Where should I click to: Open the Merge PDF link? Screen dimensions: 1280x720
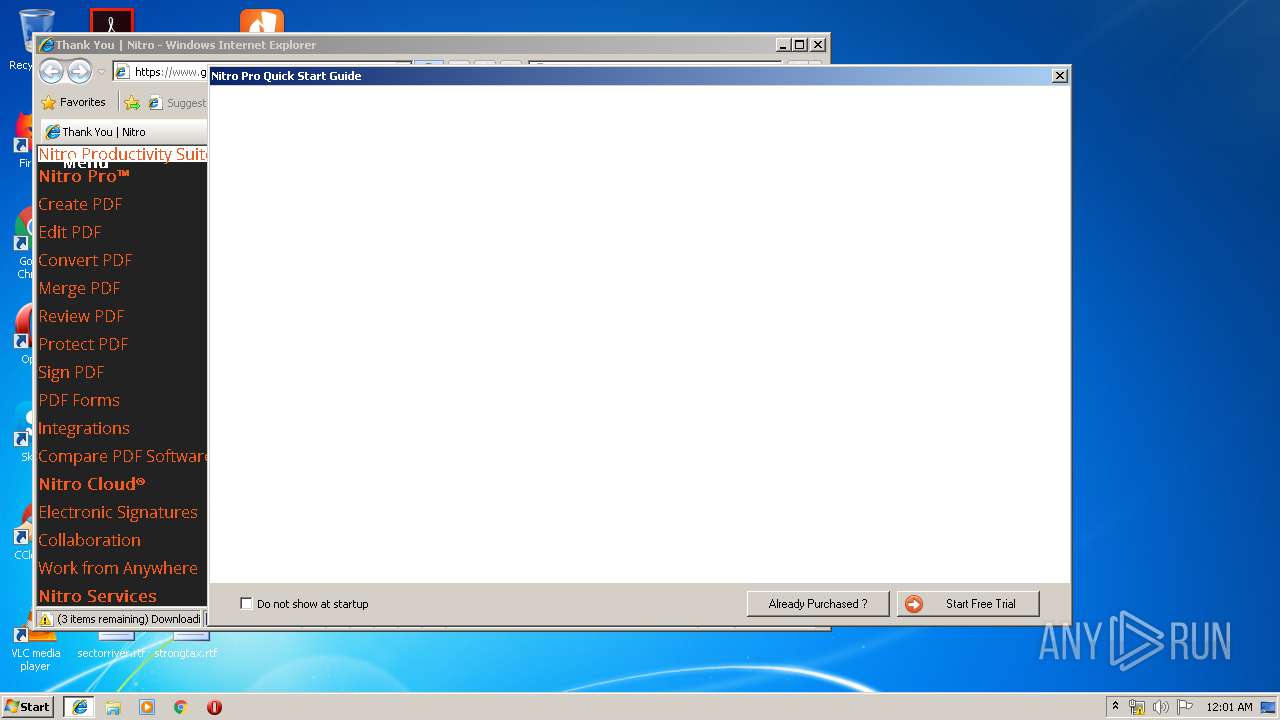click(x=79, y=288)
